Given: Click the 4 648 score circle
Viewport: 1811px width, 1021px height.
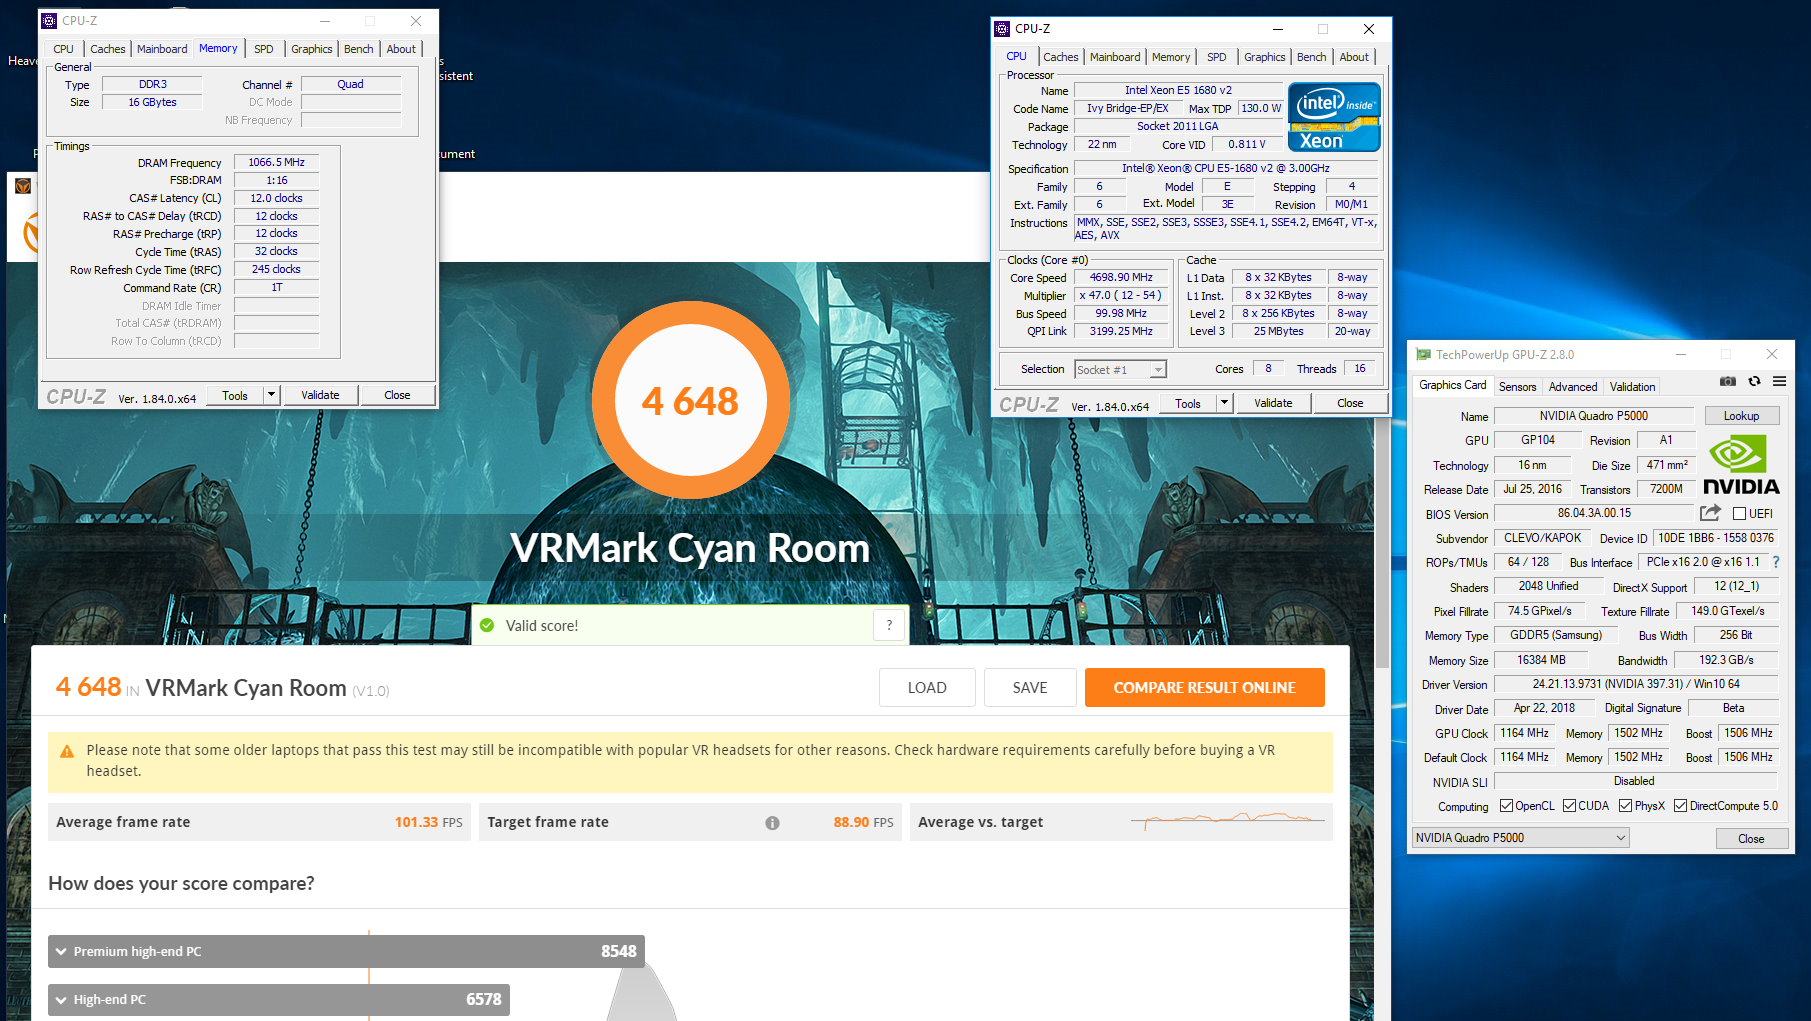Looking at the screenshot, I should pyautogui.click(x=690, y=401).
